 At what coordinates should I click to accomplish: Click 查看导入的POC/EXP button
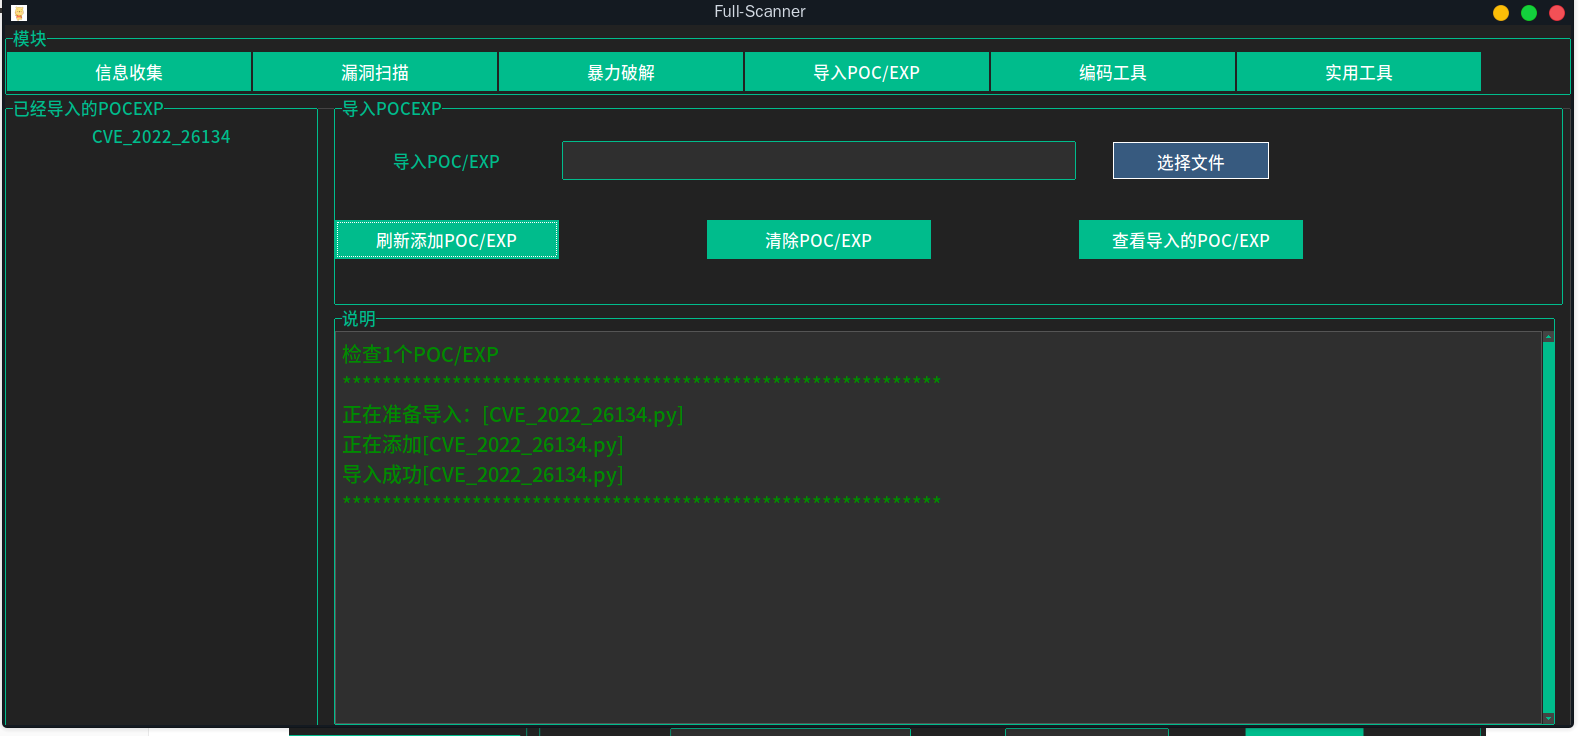1190,240
